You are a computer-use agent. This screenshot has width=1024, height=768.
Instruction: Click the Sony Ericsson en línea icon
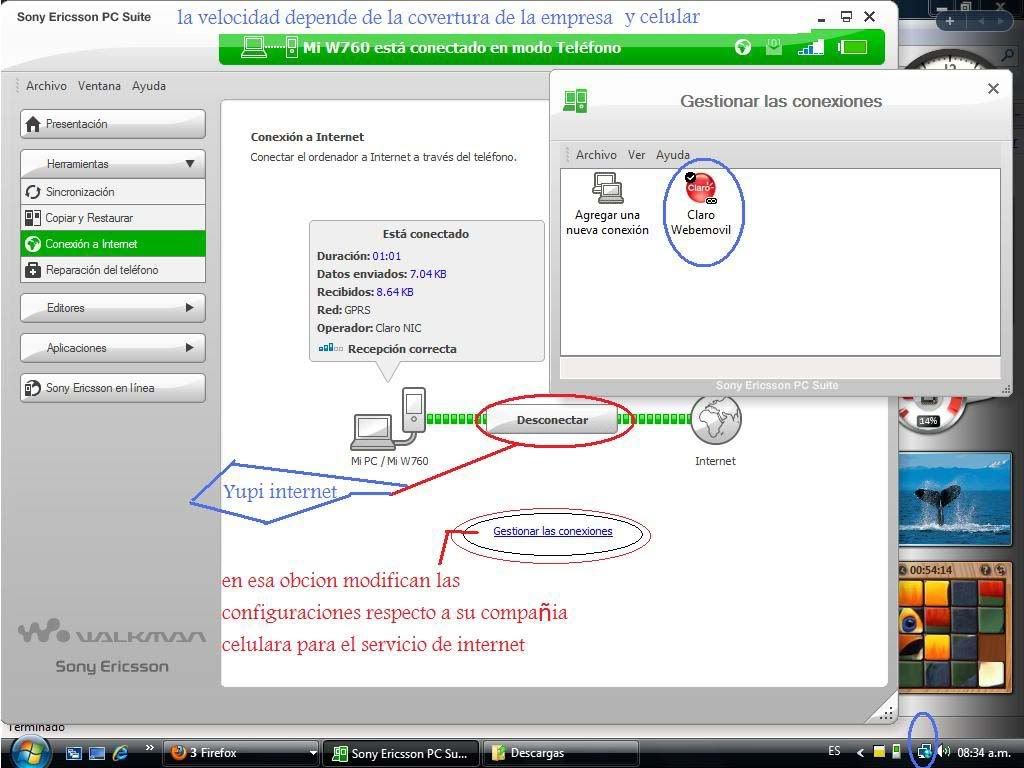[x=33, y=388]
